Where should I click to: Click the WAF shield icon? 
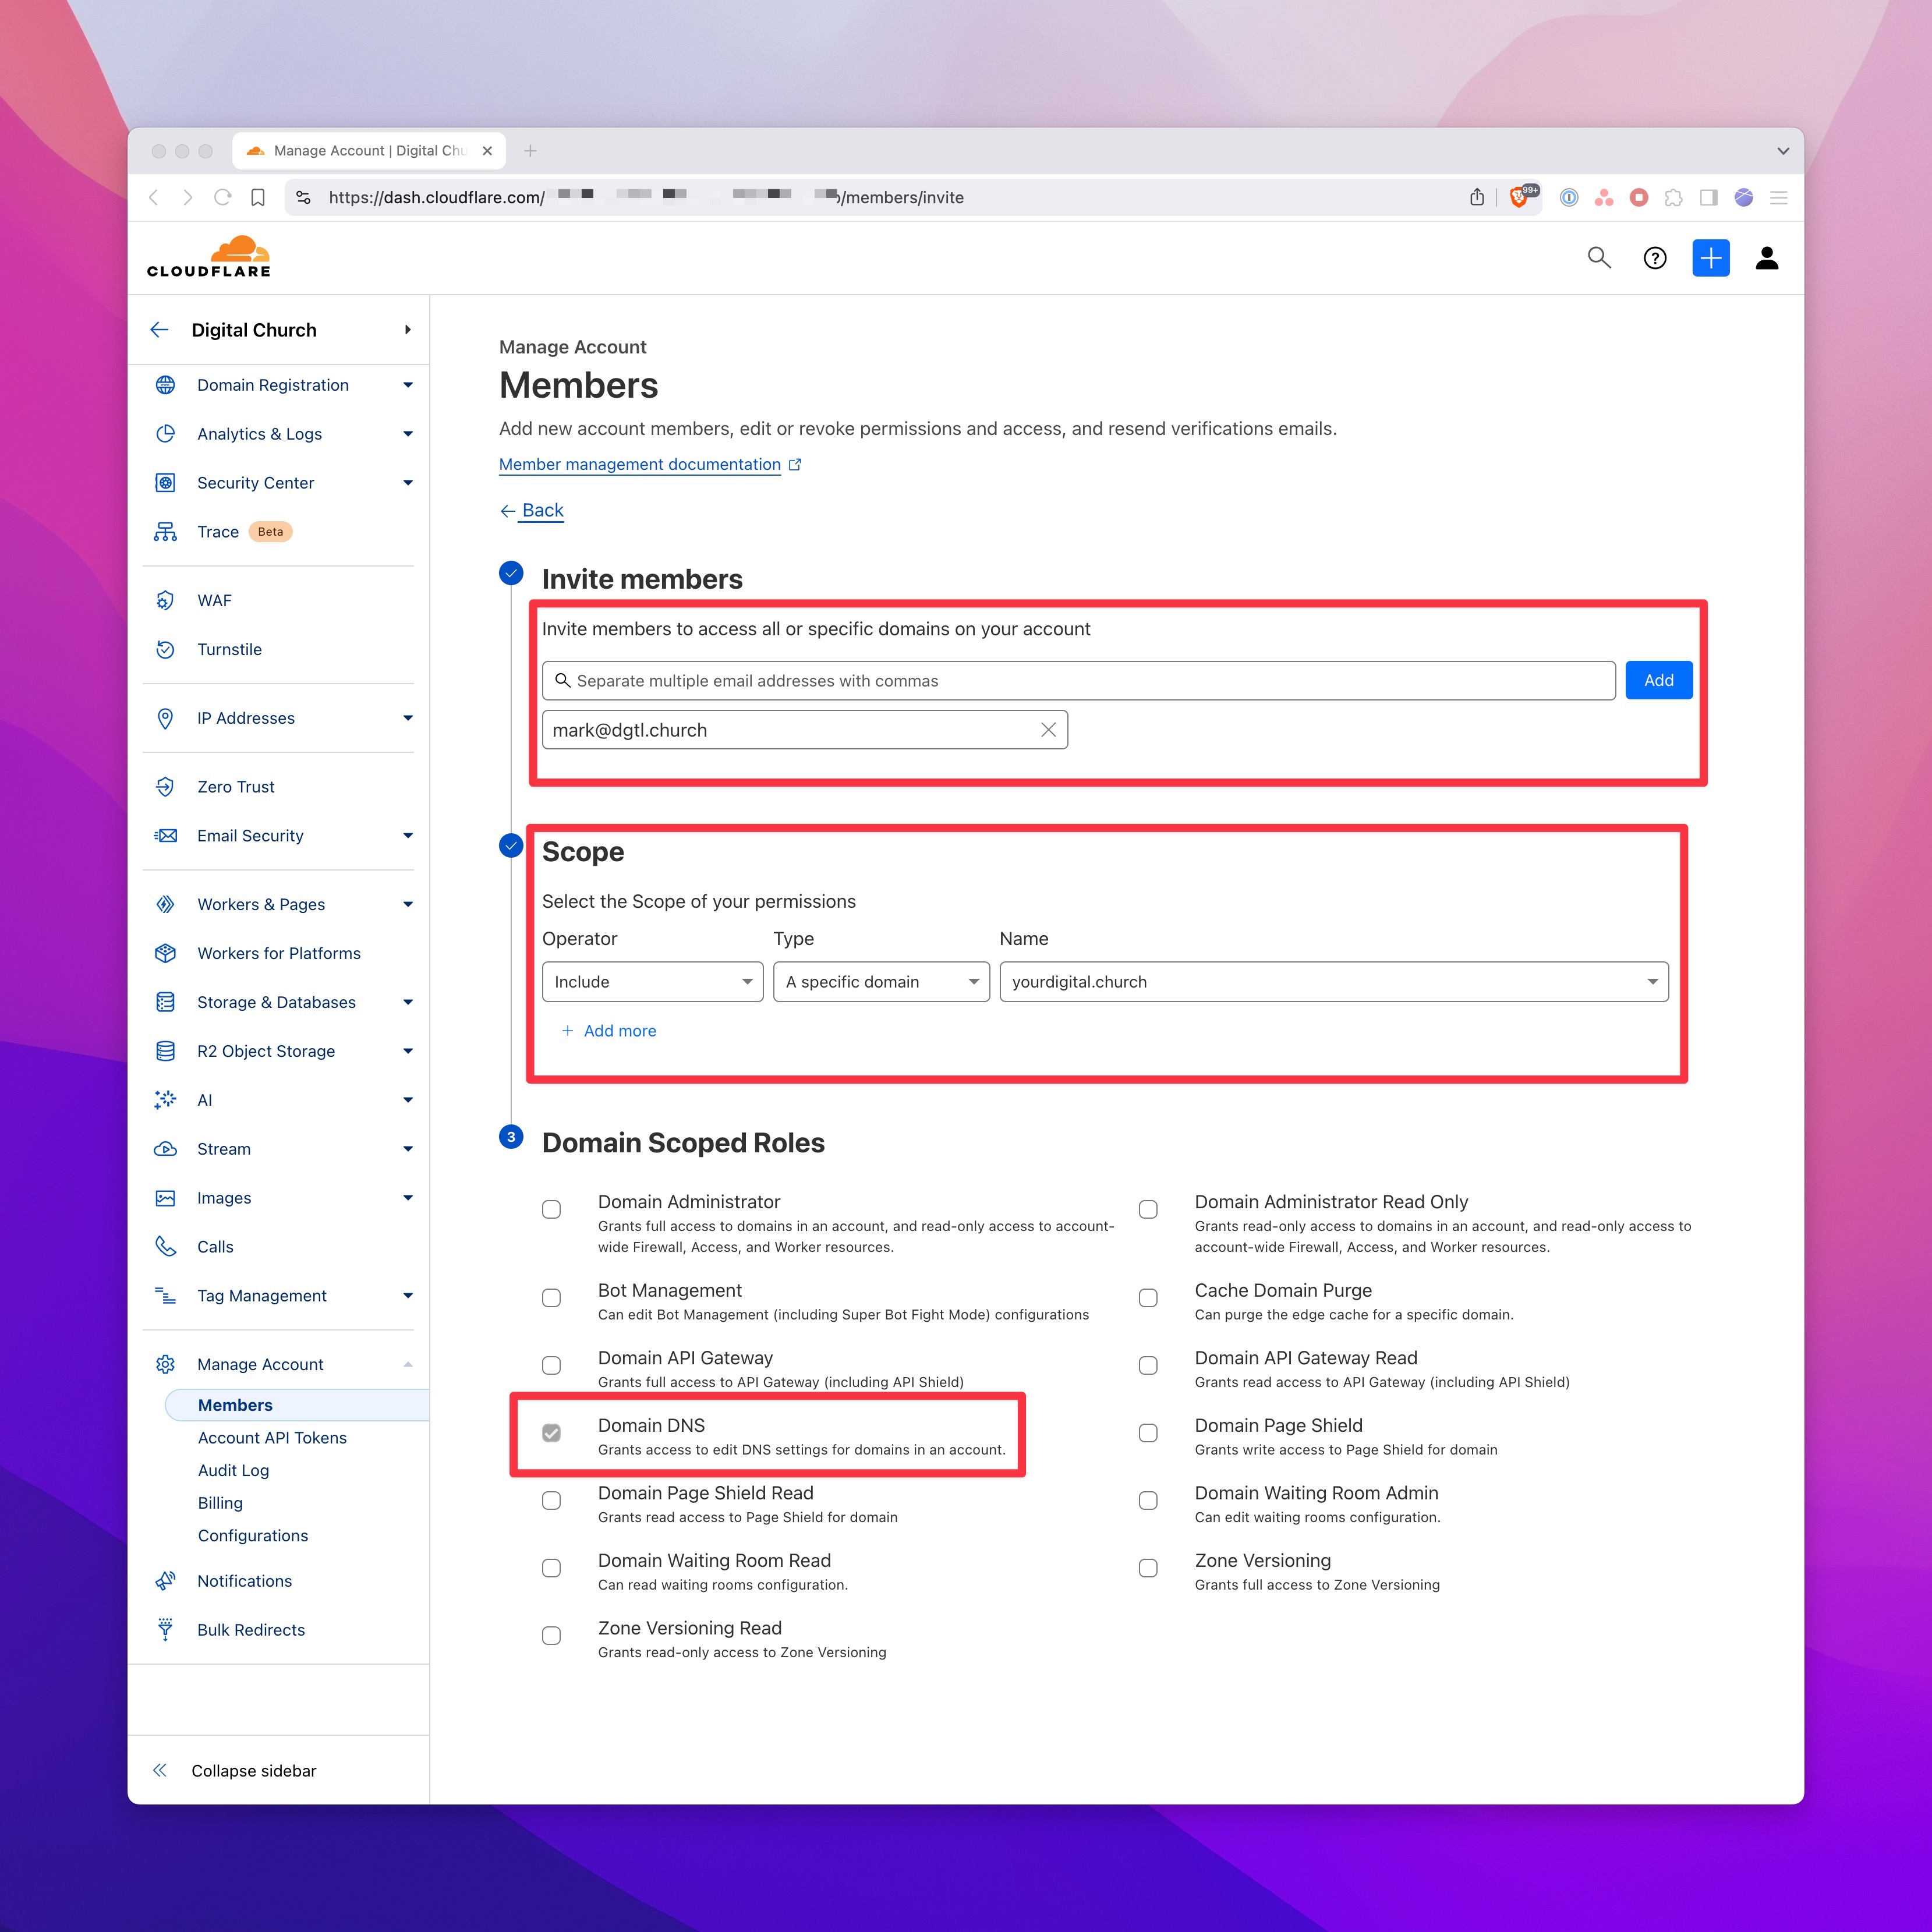coord(165,600)
